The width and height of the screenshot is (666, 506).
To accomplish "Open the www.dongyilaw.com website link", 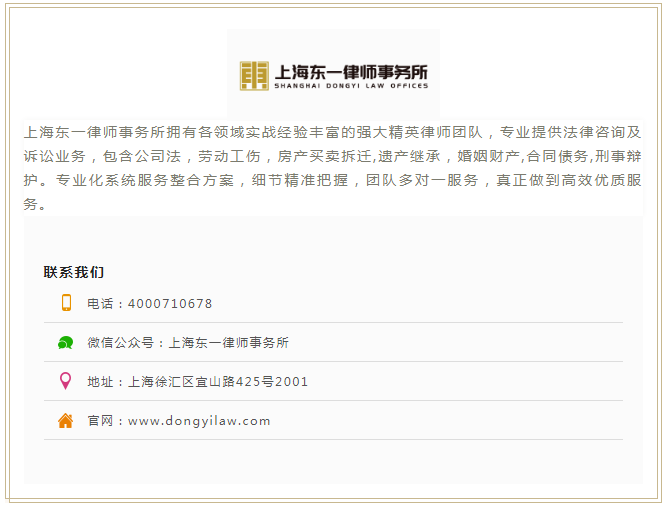I will (199, 421).
